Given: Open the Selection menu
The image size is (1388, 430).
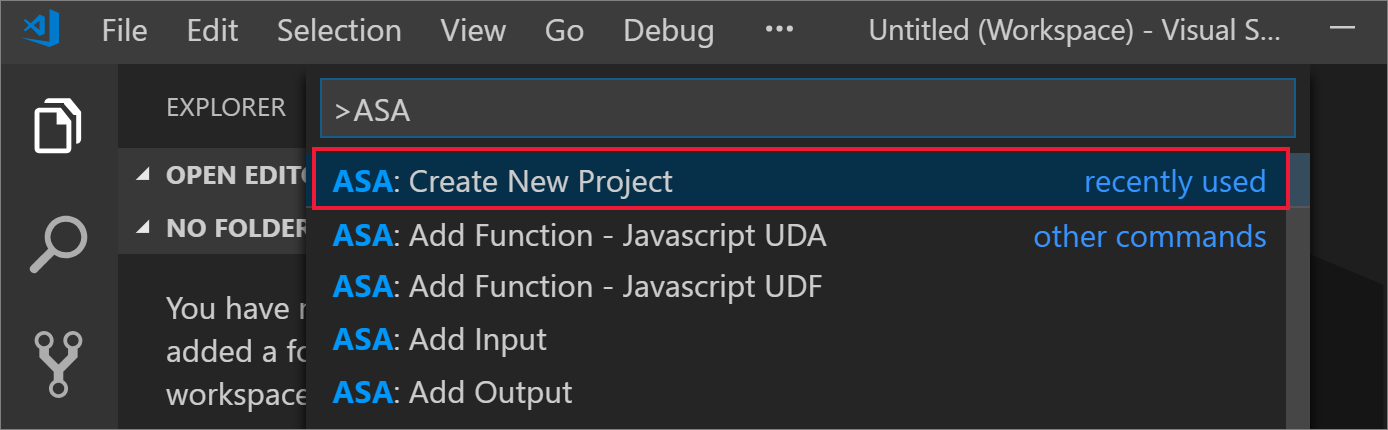Looking at the screenshot, I should pyautogui.click(x=338, y=31).
